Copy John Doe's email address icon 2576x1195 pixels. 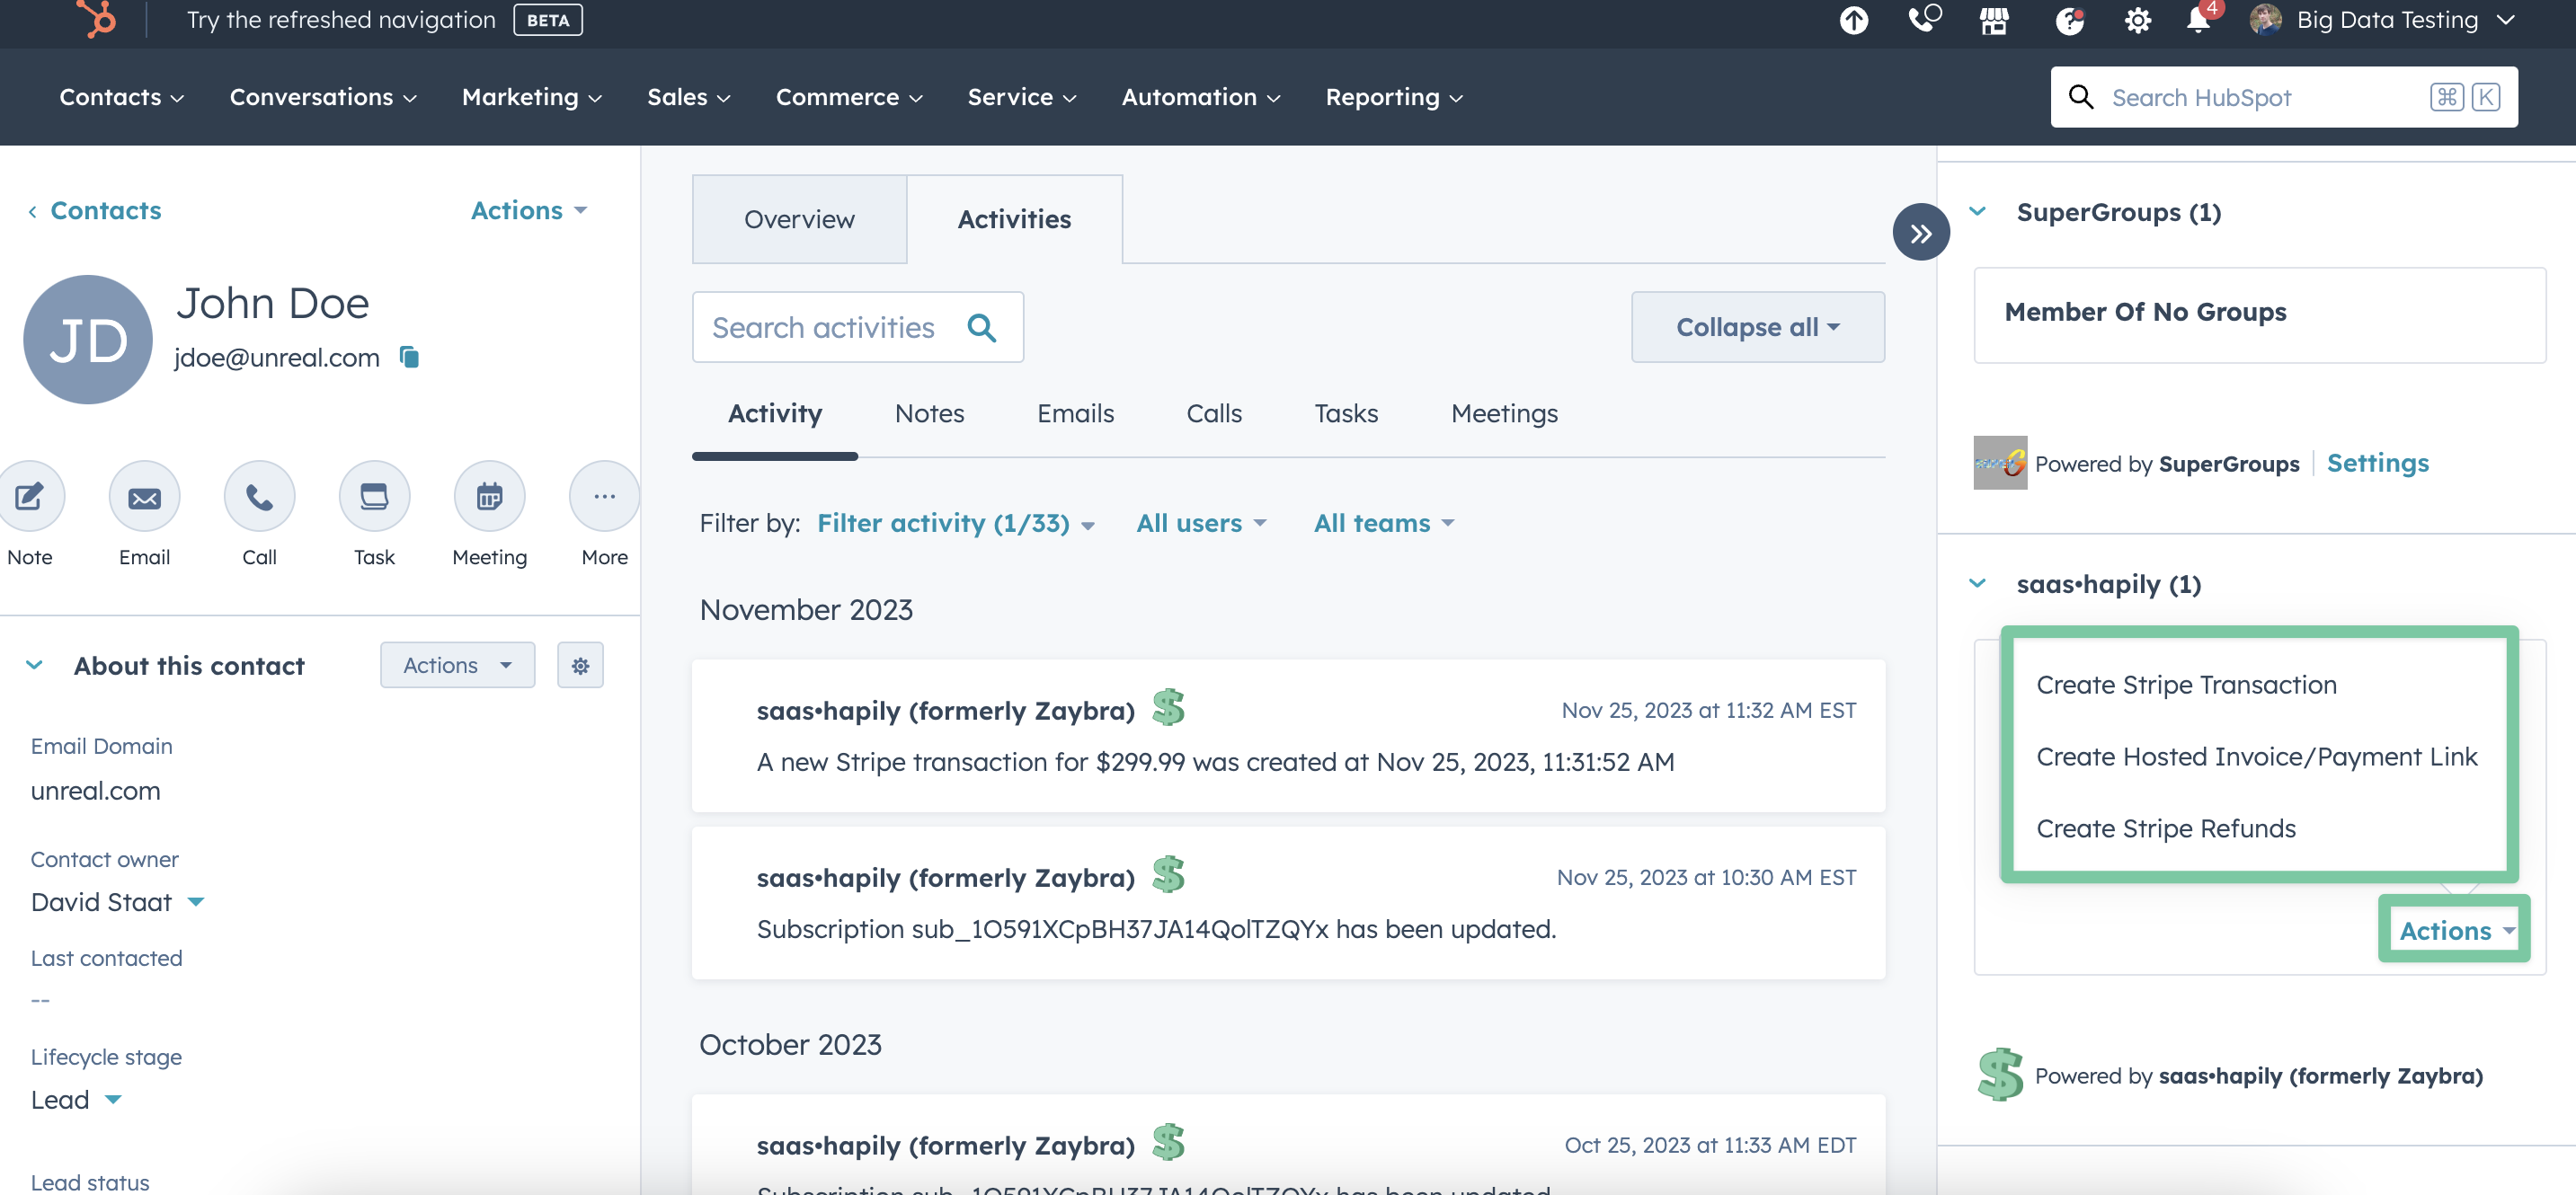click(x=409, y=357)
